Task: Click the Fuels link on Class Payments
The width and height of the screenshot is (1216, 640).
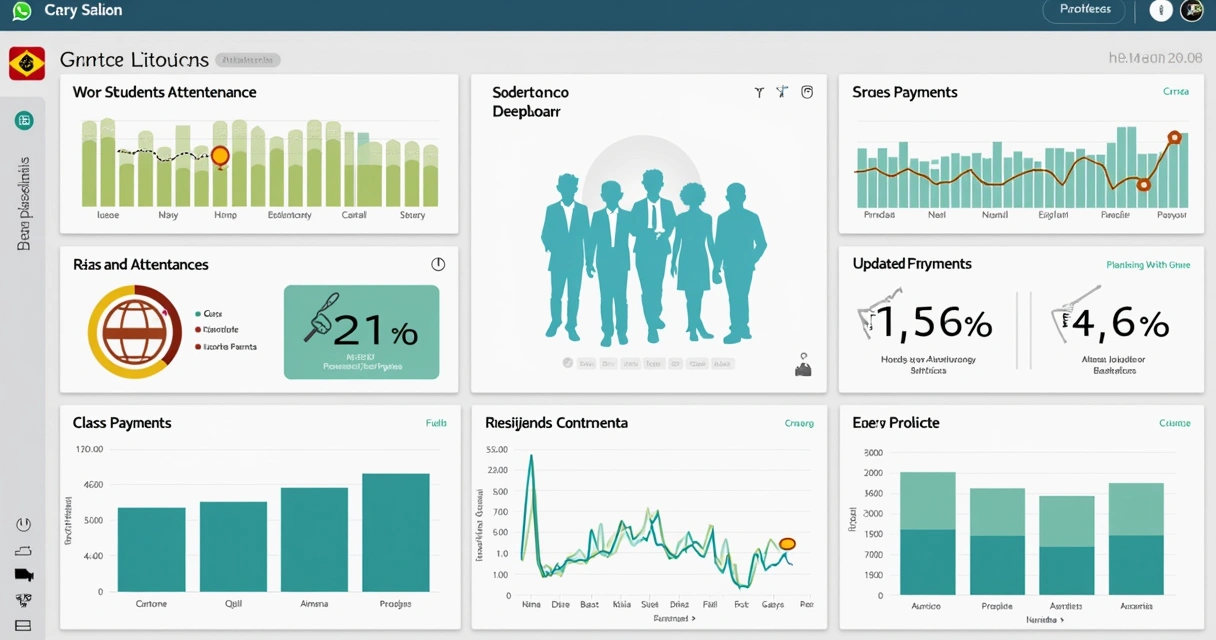Action: [x=436, y=423]
